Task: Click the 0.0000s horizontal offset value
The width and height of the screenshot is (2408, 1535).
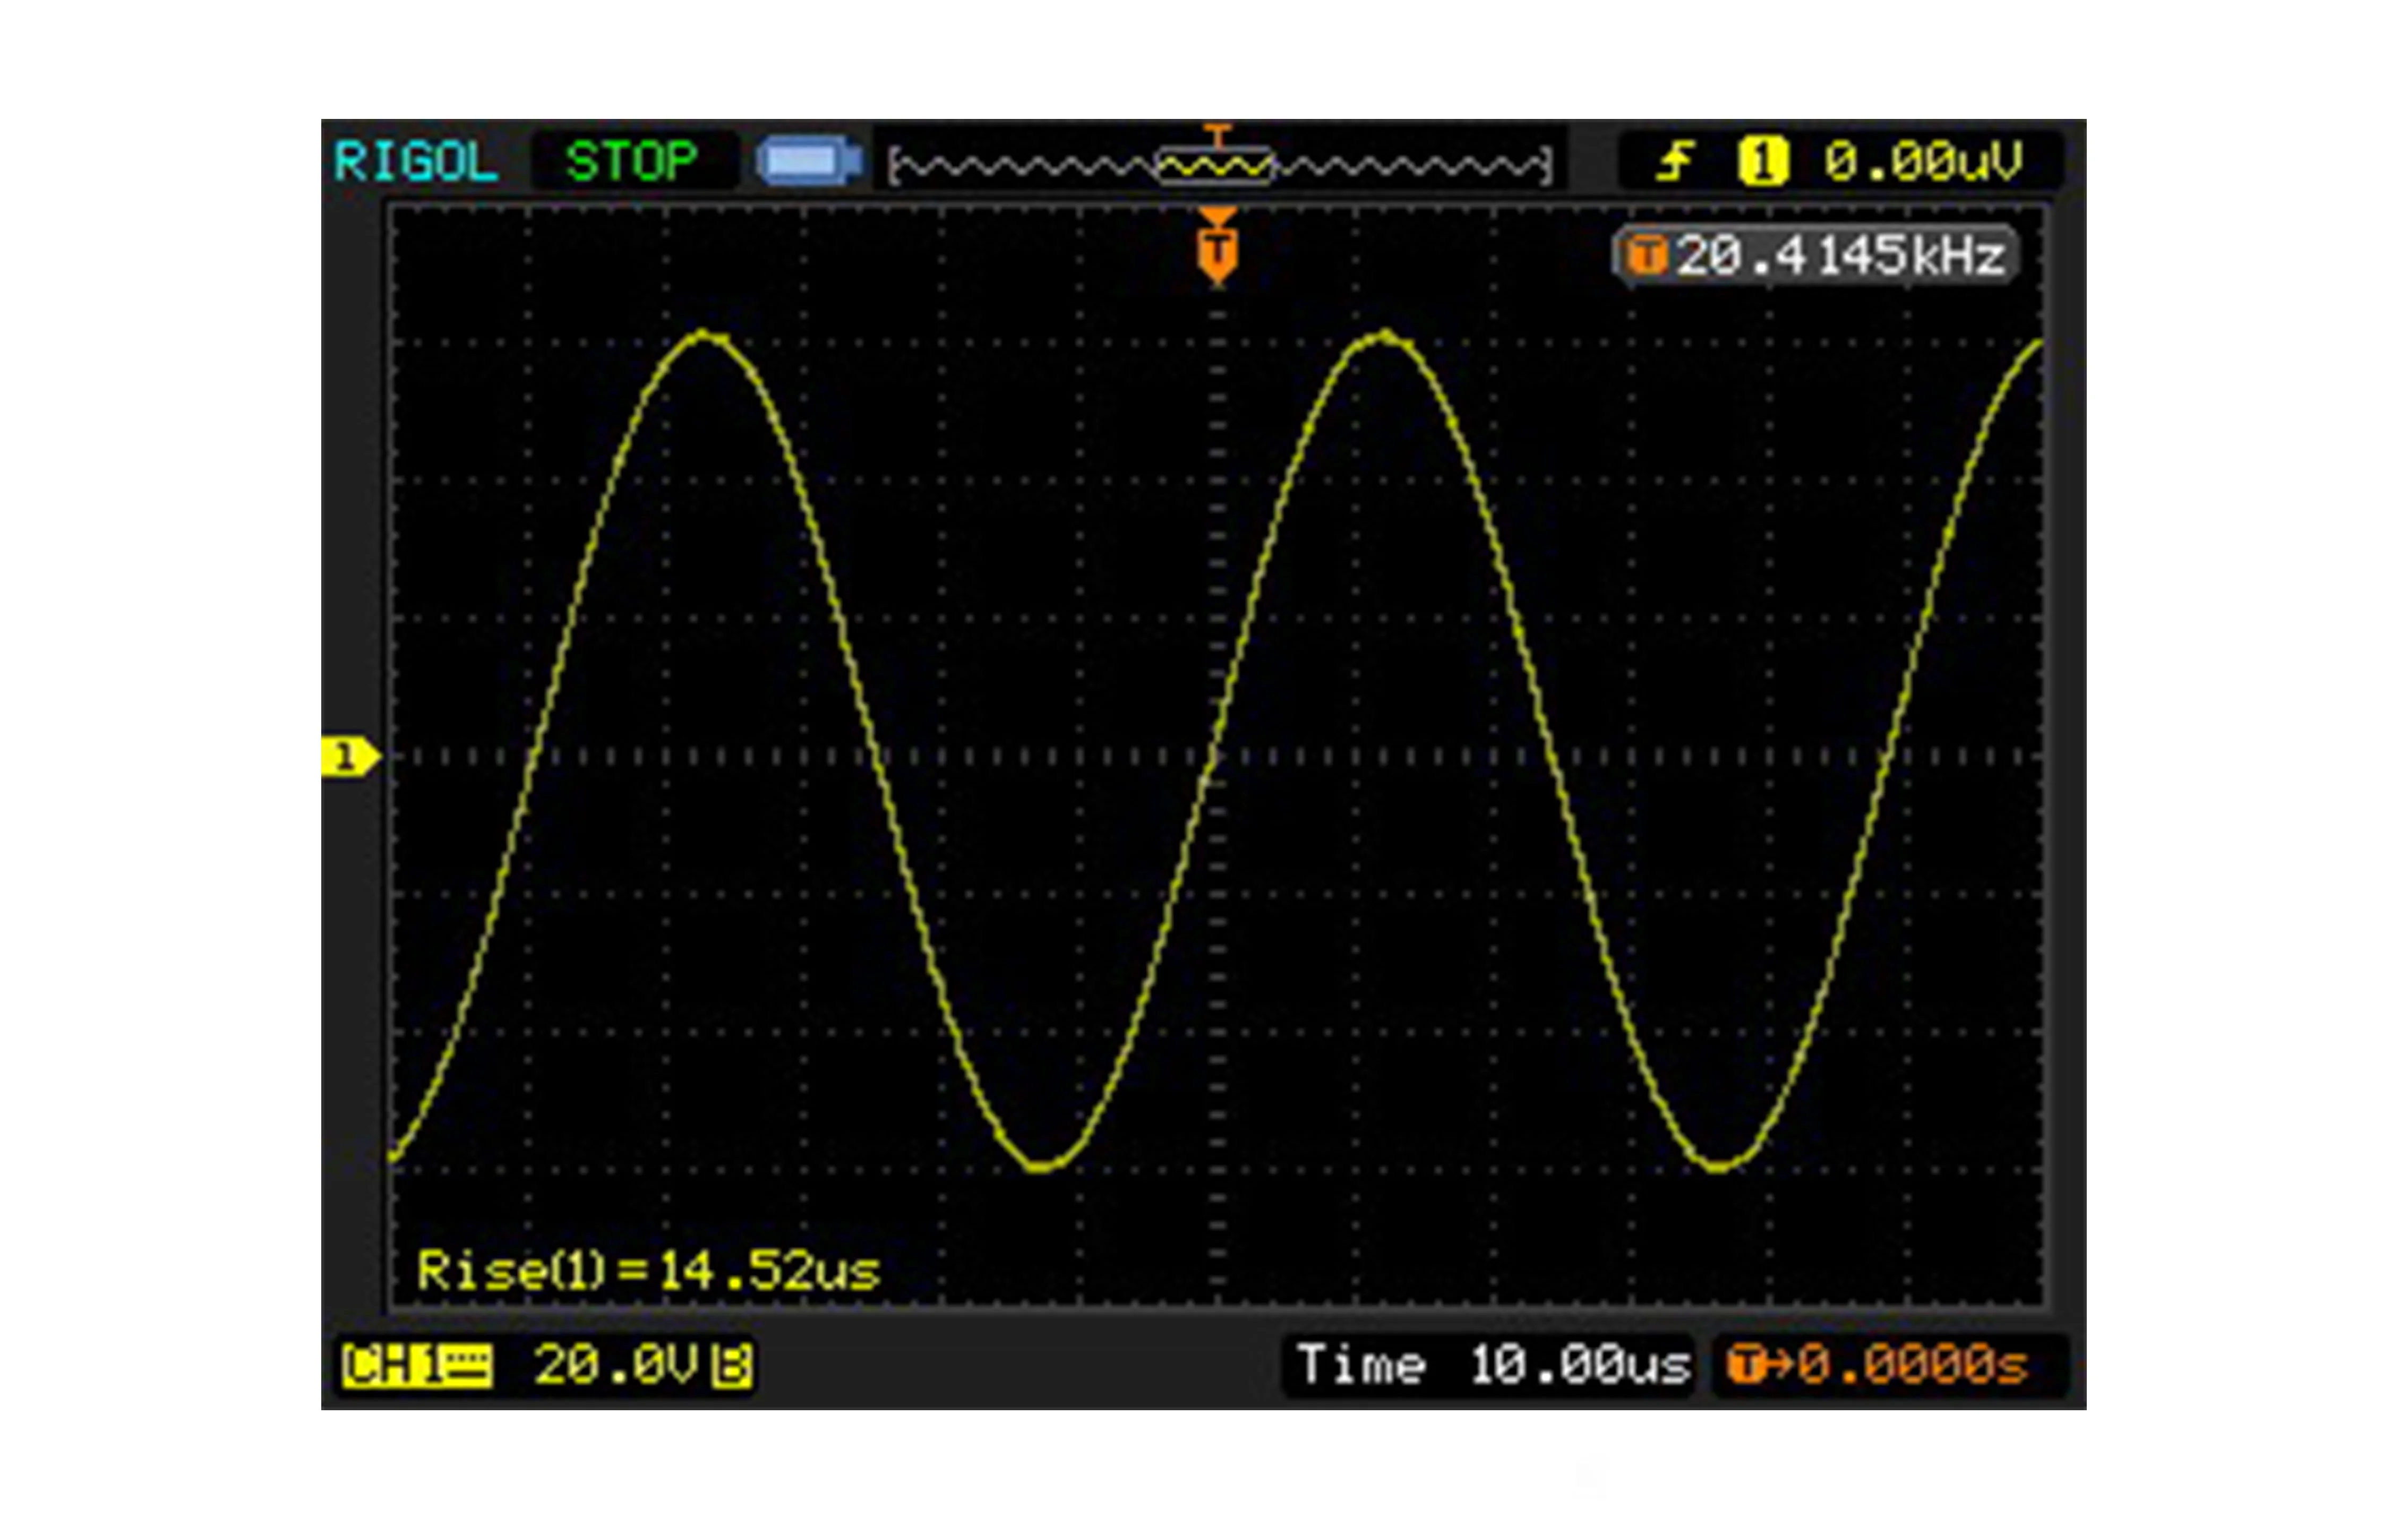Action: coord(1912,1365)
